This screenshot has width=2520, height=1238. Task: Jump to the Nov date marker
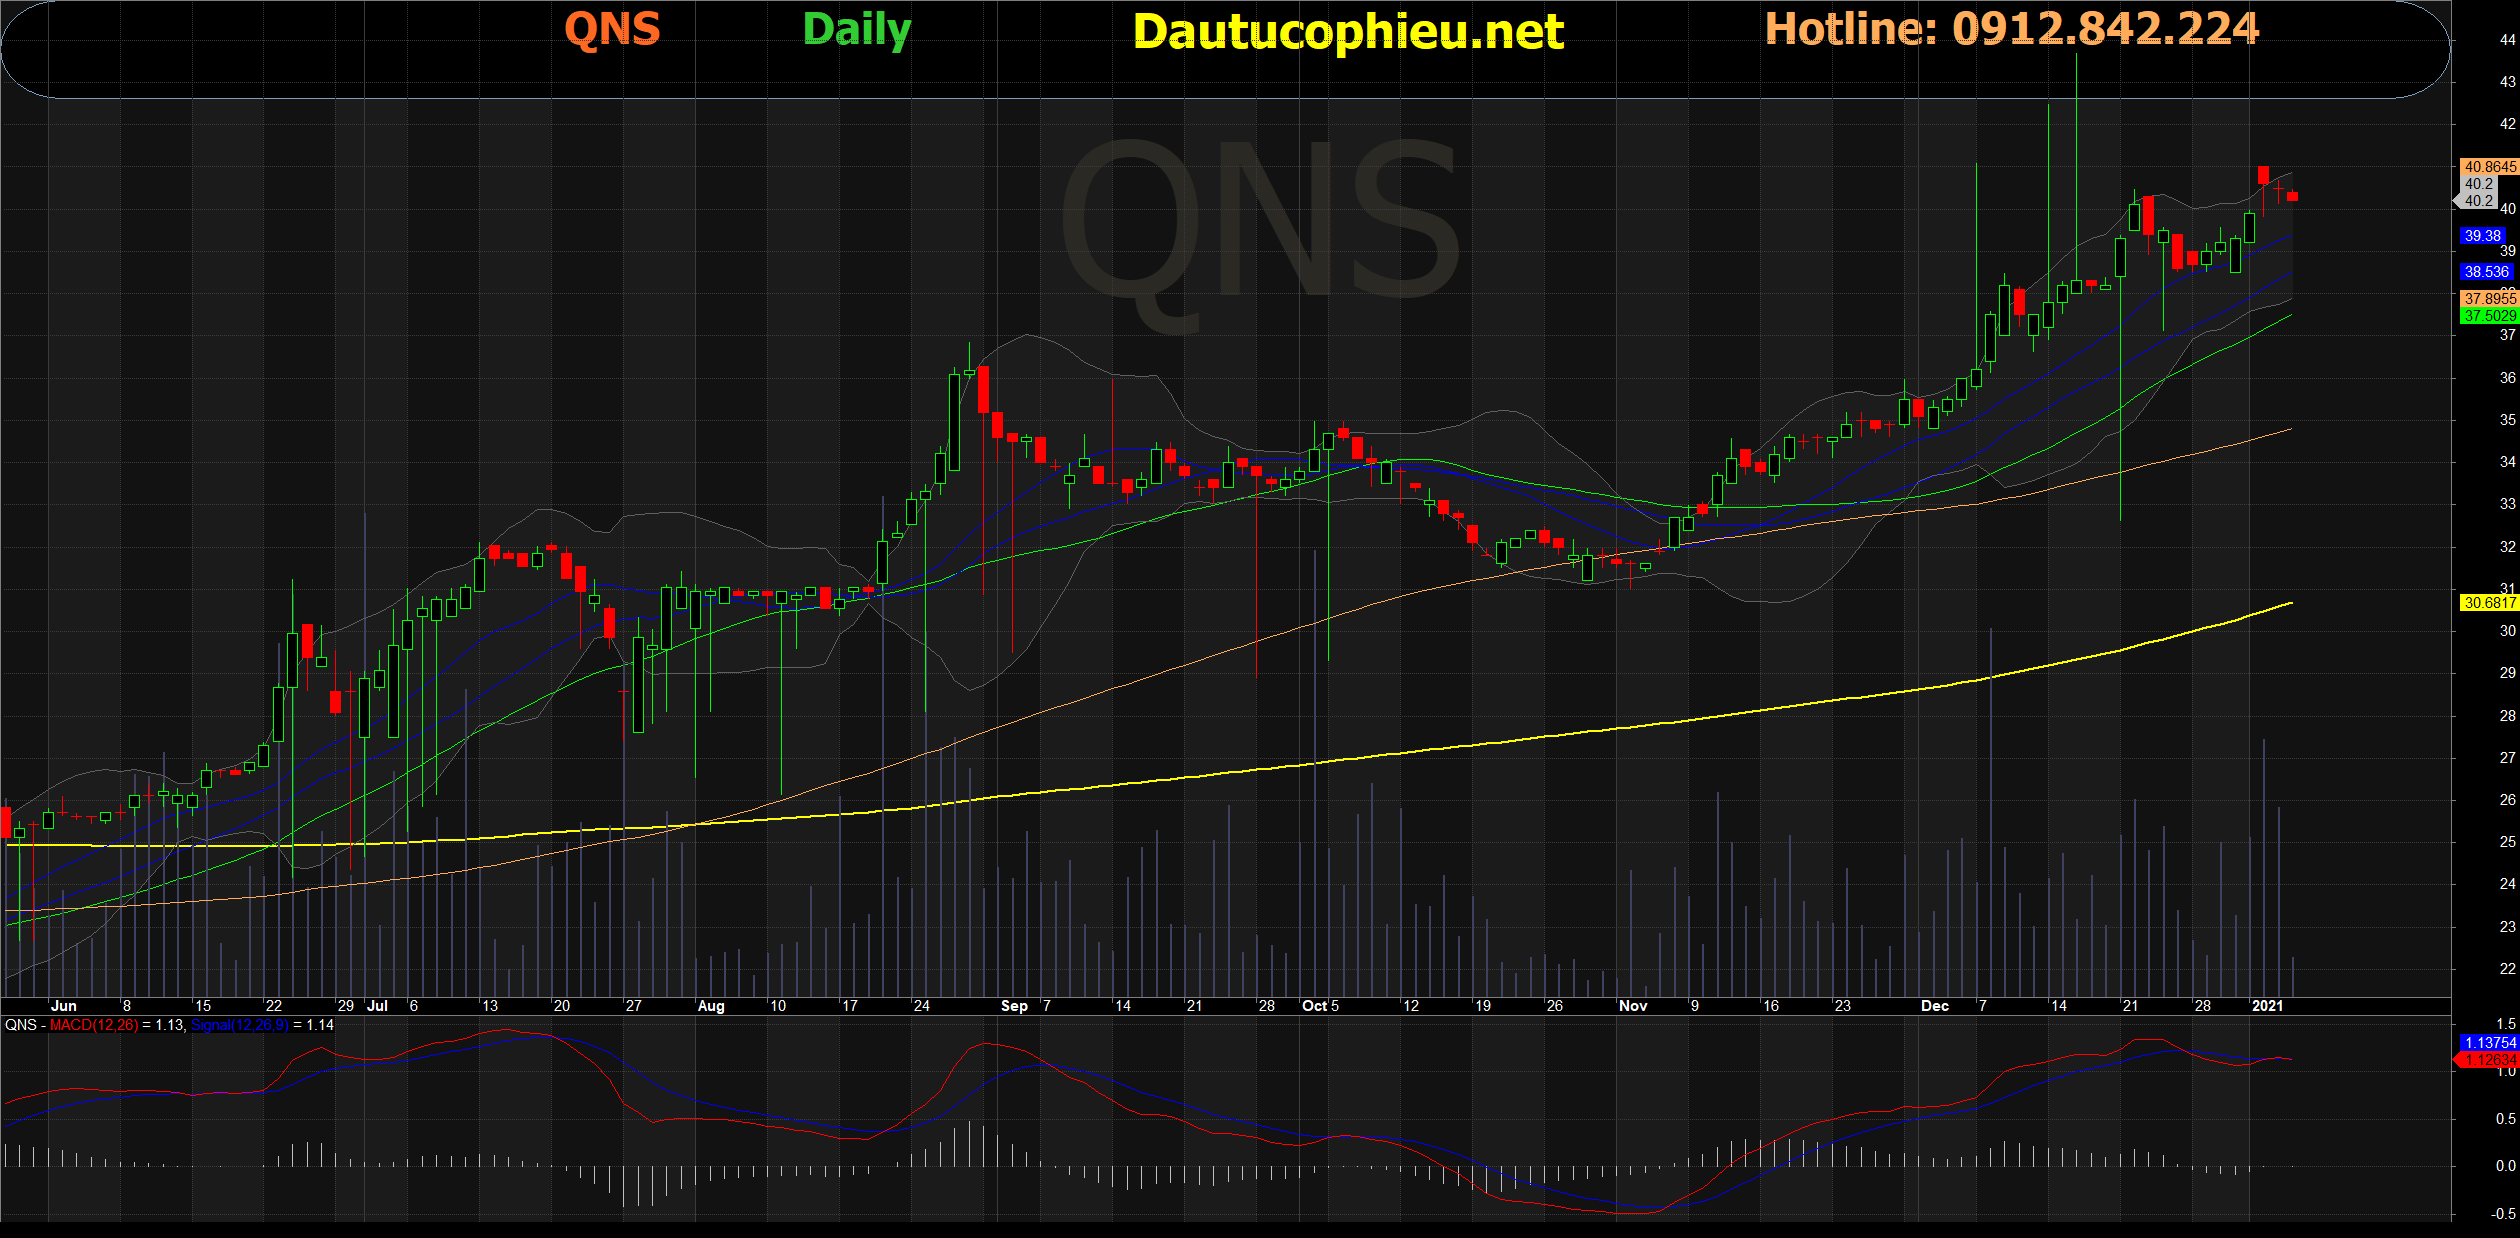pos(1633,1006)
